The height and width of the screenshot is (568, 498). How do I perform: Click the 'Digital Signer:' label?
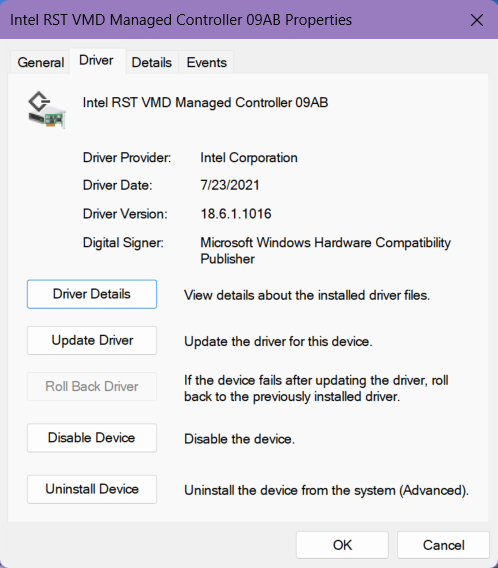pyautogui.click(x=123, y=243)
